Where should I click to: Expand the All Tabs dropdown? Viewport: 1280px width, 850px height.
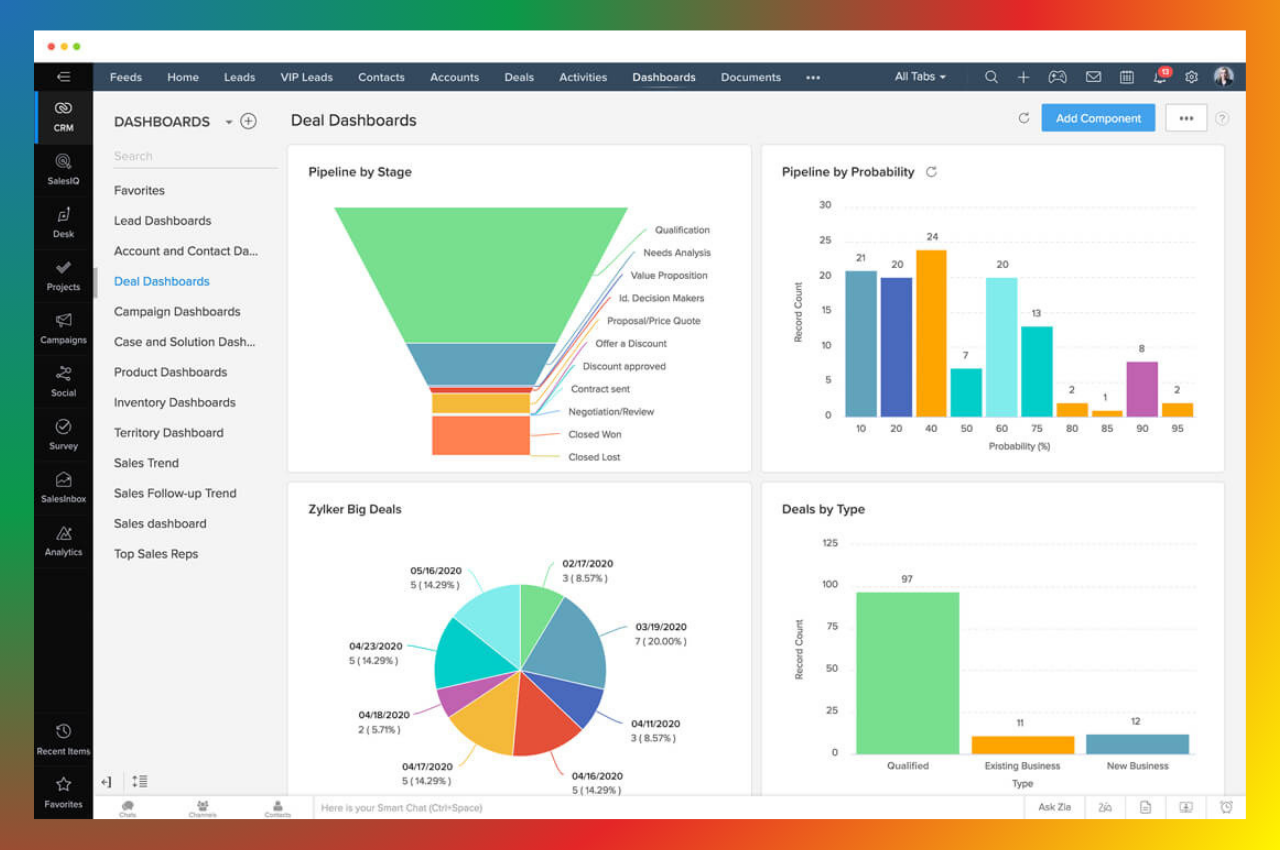pyautogui.click(x=920, y=77)
